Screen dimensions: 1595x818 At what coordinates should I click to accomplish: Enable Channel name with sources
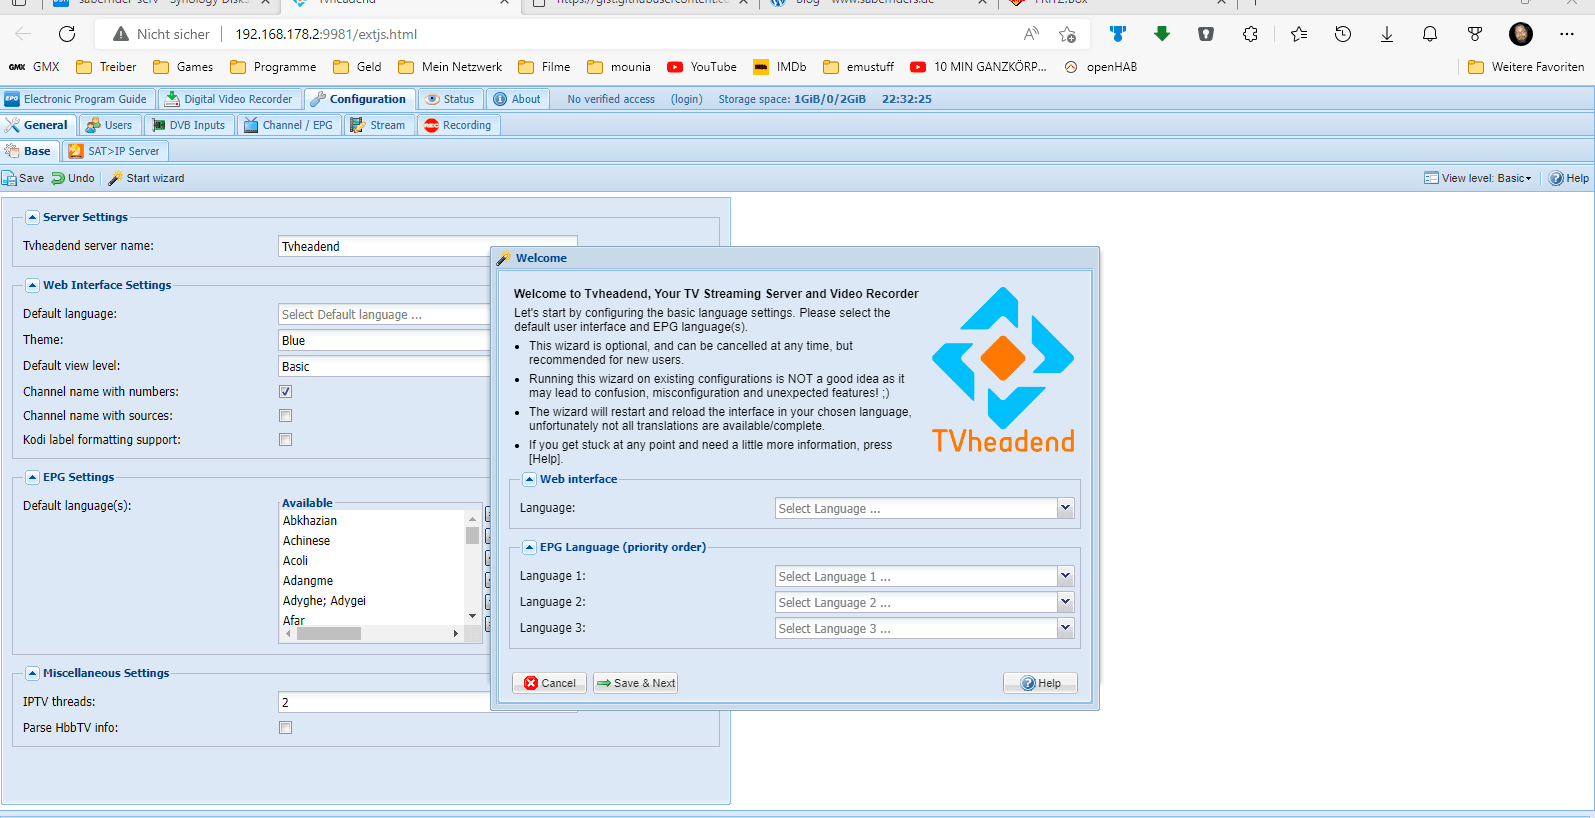[x=286, y=416]
